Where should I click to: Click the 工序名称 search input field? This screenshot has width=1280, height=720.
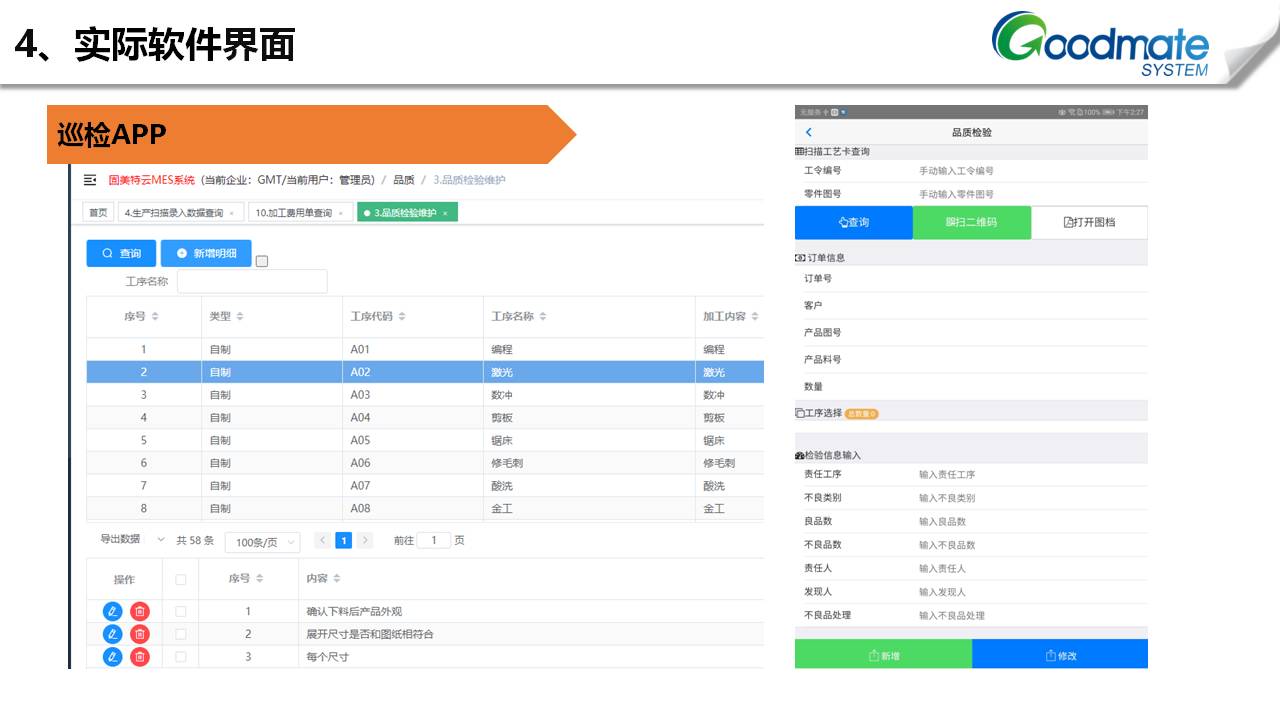(252, 282)
